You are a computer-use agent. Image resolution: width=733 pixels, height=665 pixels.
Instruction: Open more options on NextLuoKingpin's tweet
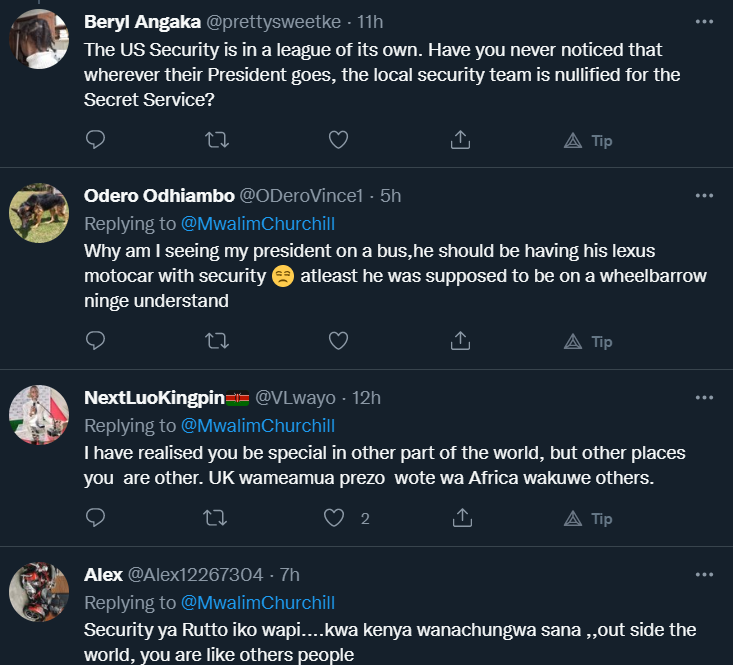click(x=704, y=397)
